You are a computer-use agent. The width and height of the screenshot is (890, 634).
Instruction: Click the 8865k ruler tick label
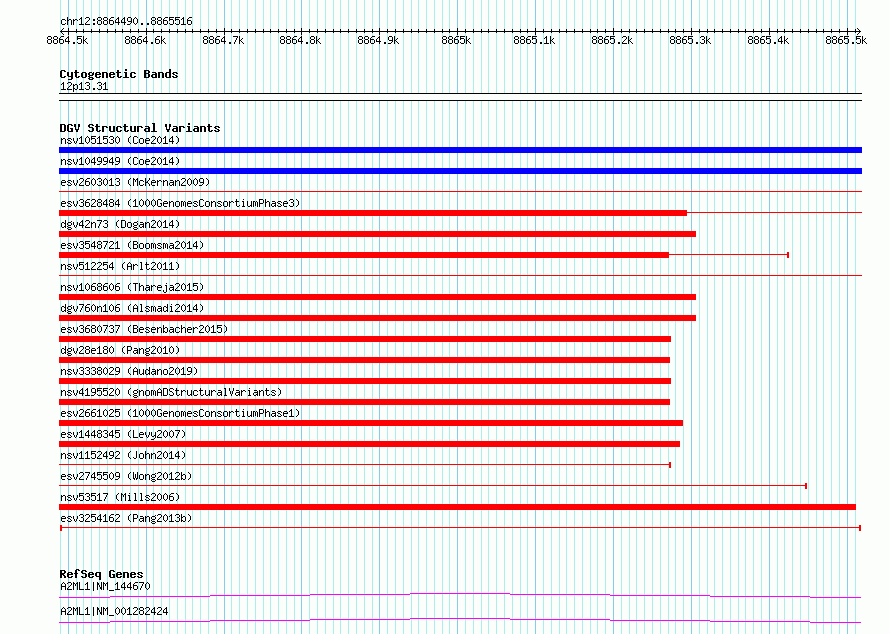click(x=456, y=40)
